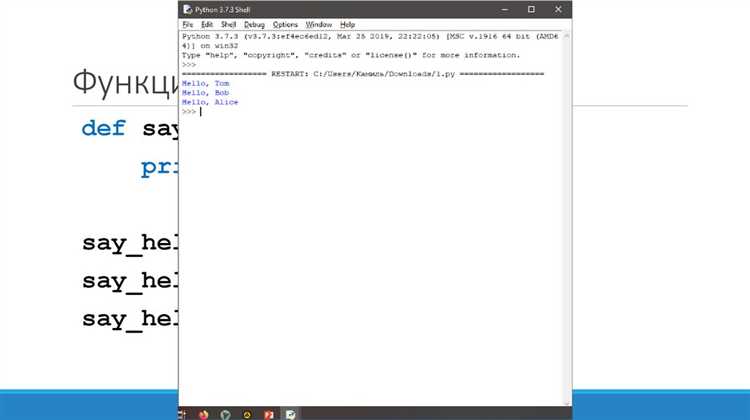Click the yellow round icon in the taskbar
Image resolution: width=750 pixels, height=420 pixels.
247,414
